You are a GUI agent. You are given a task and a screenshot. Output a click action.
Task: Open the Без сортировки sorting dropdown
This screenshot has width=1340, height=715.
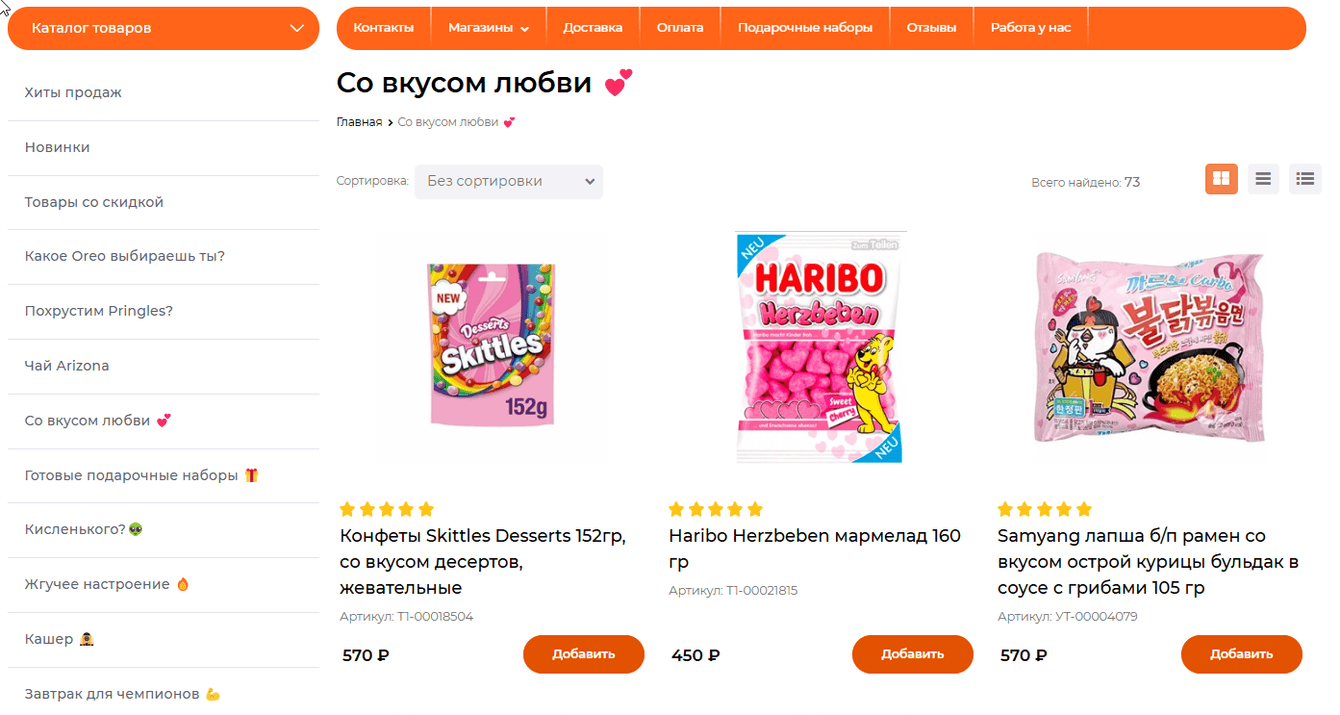point(508,181)
